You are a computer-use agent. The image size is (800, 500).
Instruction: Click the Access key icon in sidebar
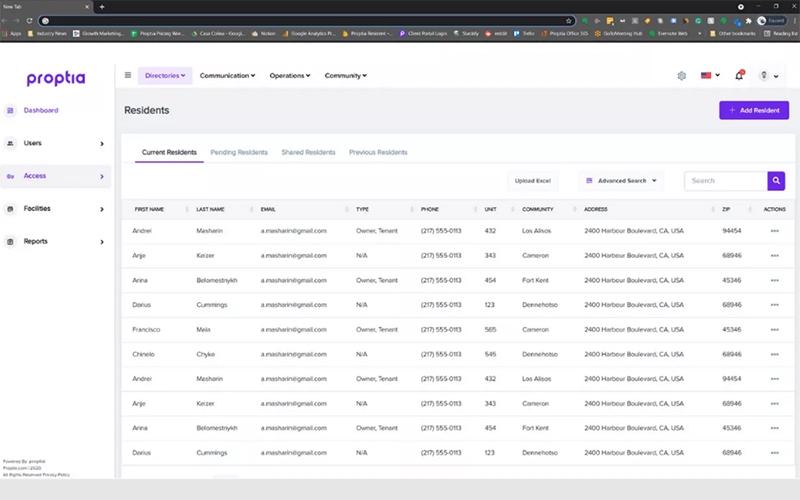click(10, 176)
